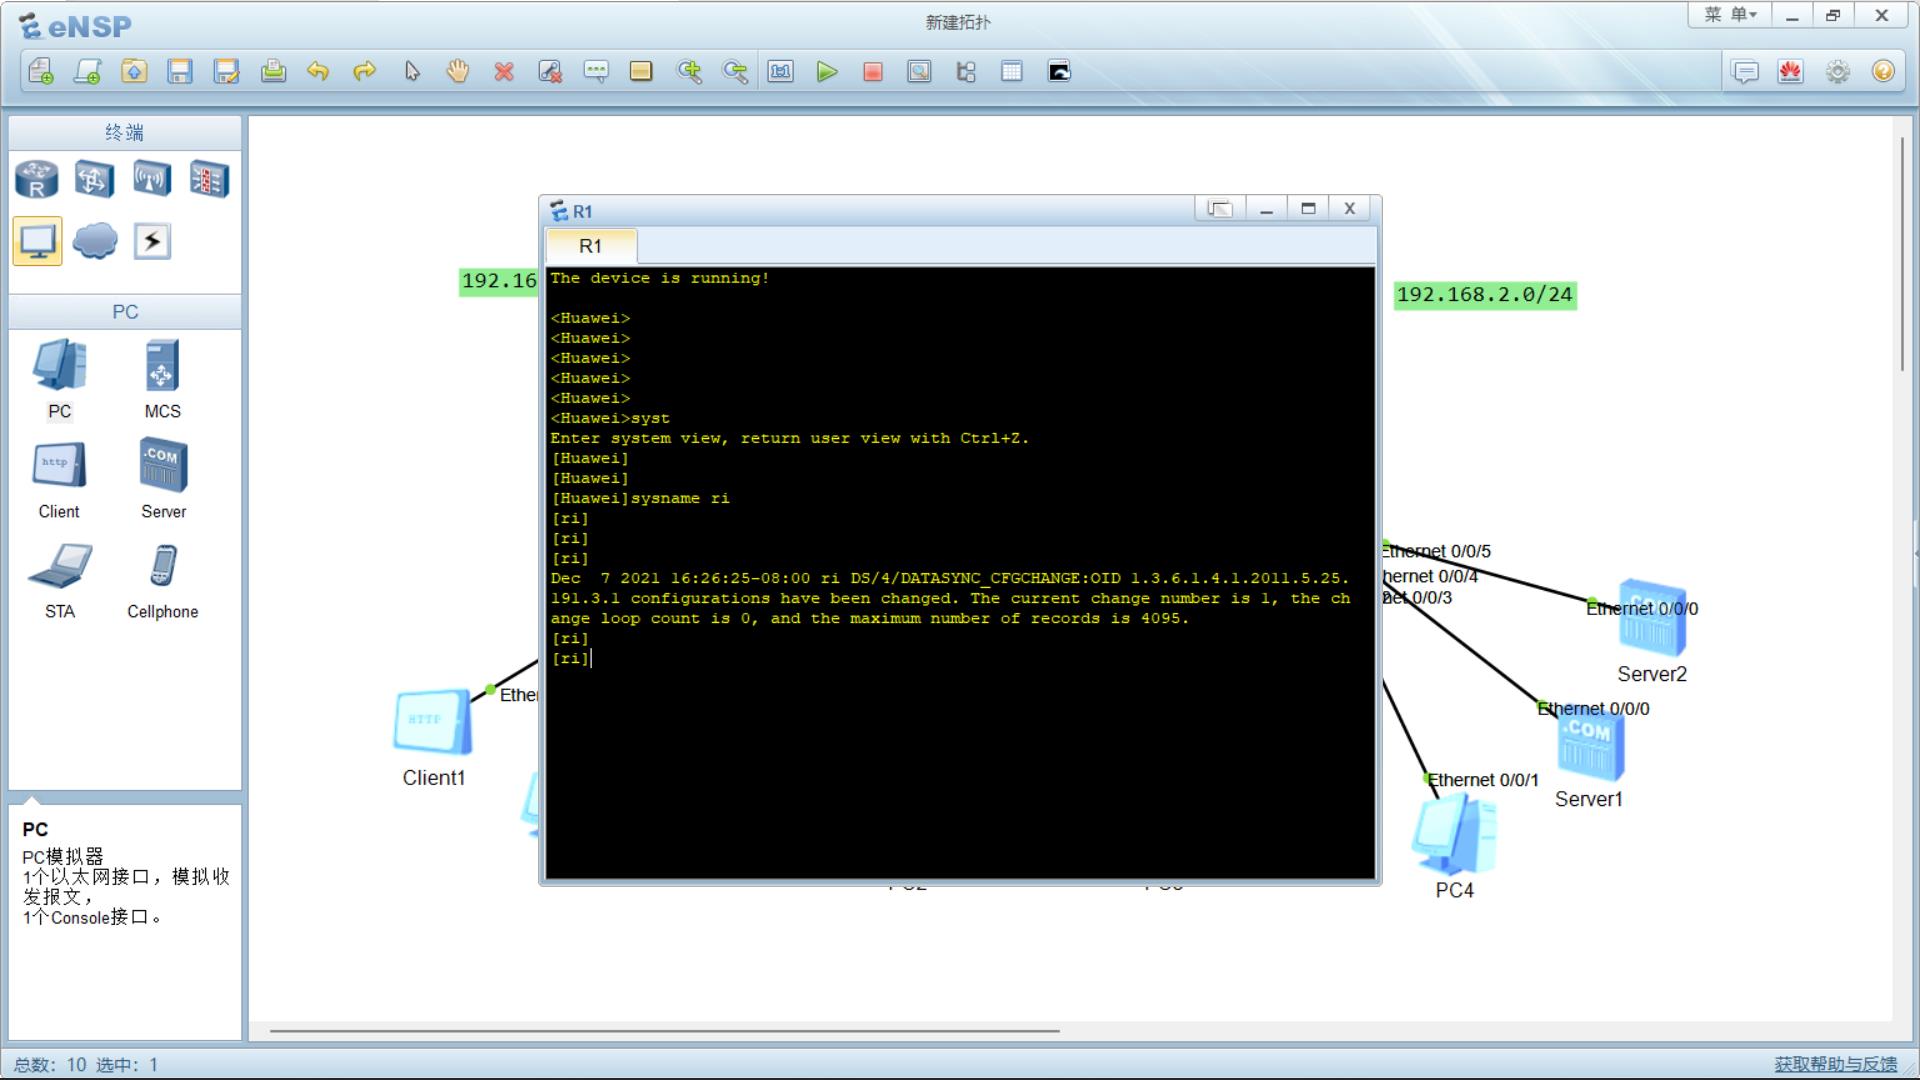Click the data capture magnifier icon

(x=919, y=71)
